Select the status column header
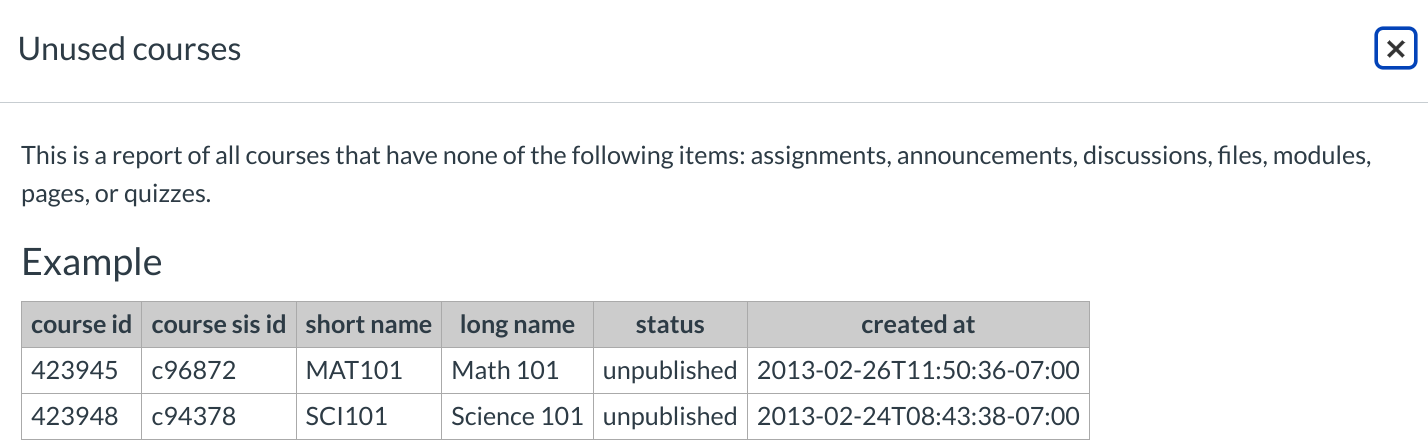Screen dimensions: 1428x442 pyautogui.click(x=670, y=325)
